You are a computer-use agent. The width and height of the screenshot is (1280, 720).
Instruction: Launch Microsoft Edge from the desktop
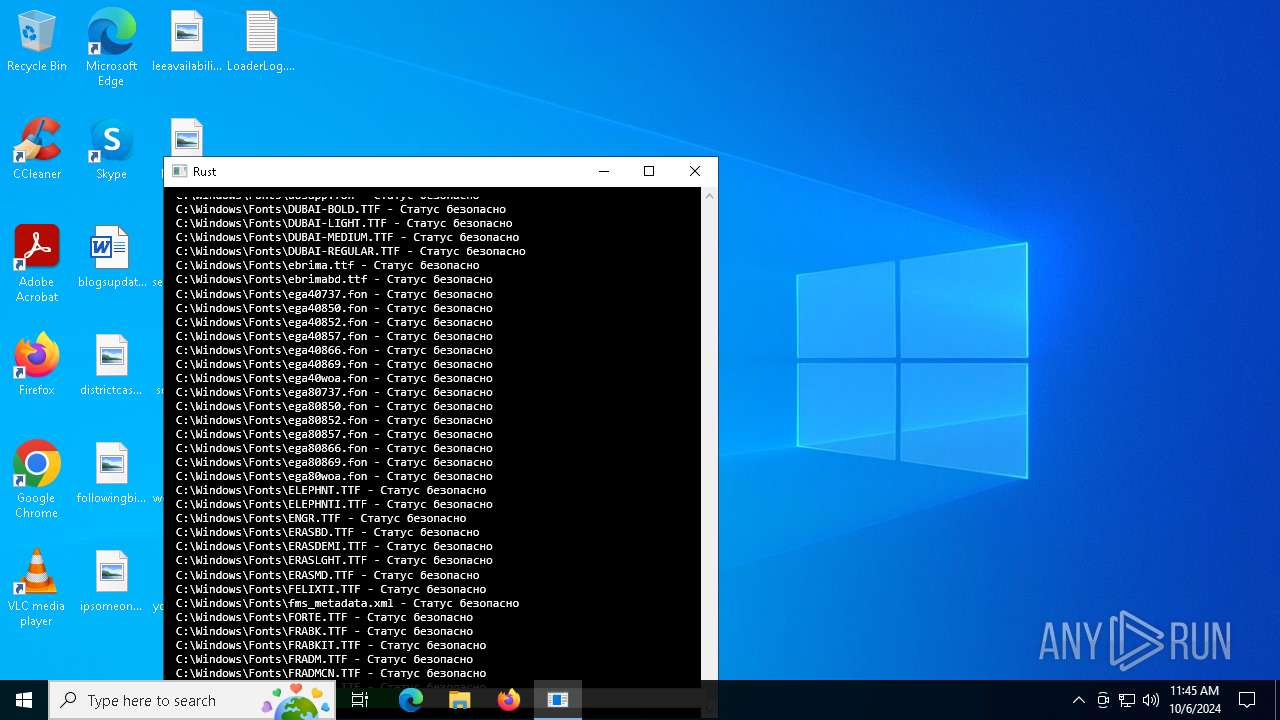111,48
